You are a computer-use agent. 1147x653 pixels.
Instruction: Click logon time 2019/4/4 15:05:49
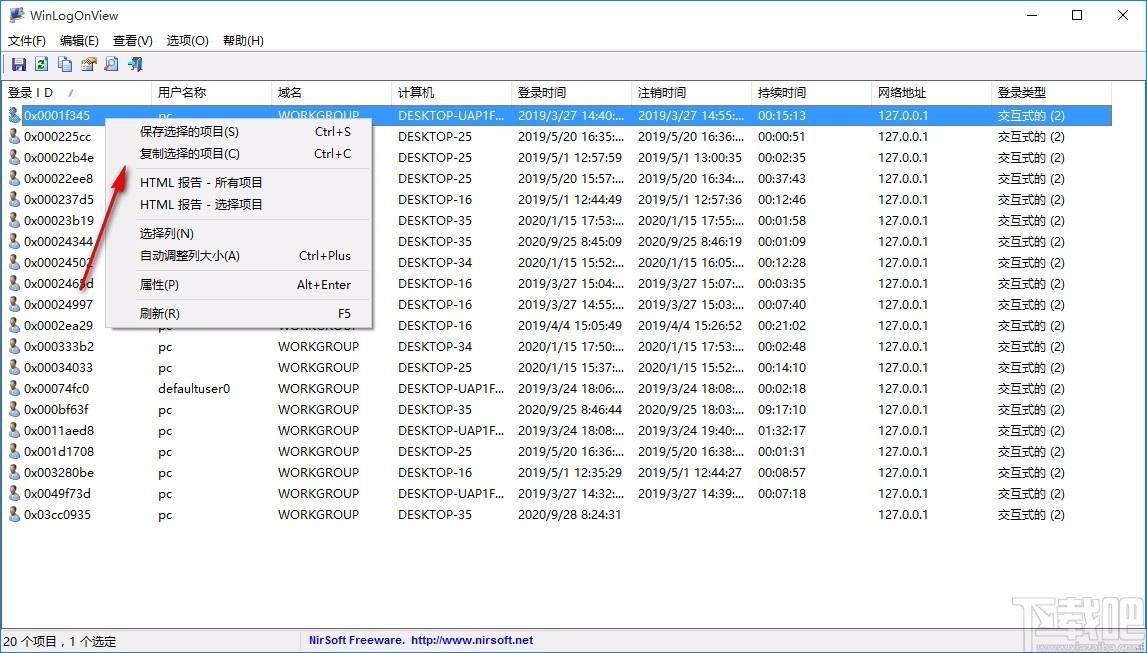point(570,326)
